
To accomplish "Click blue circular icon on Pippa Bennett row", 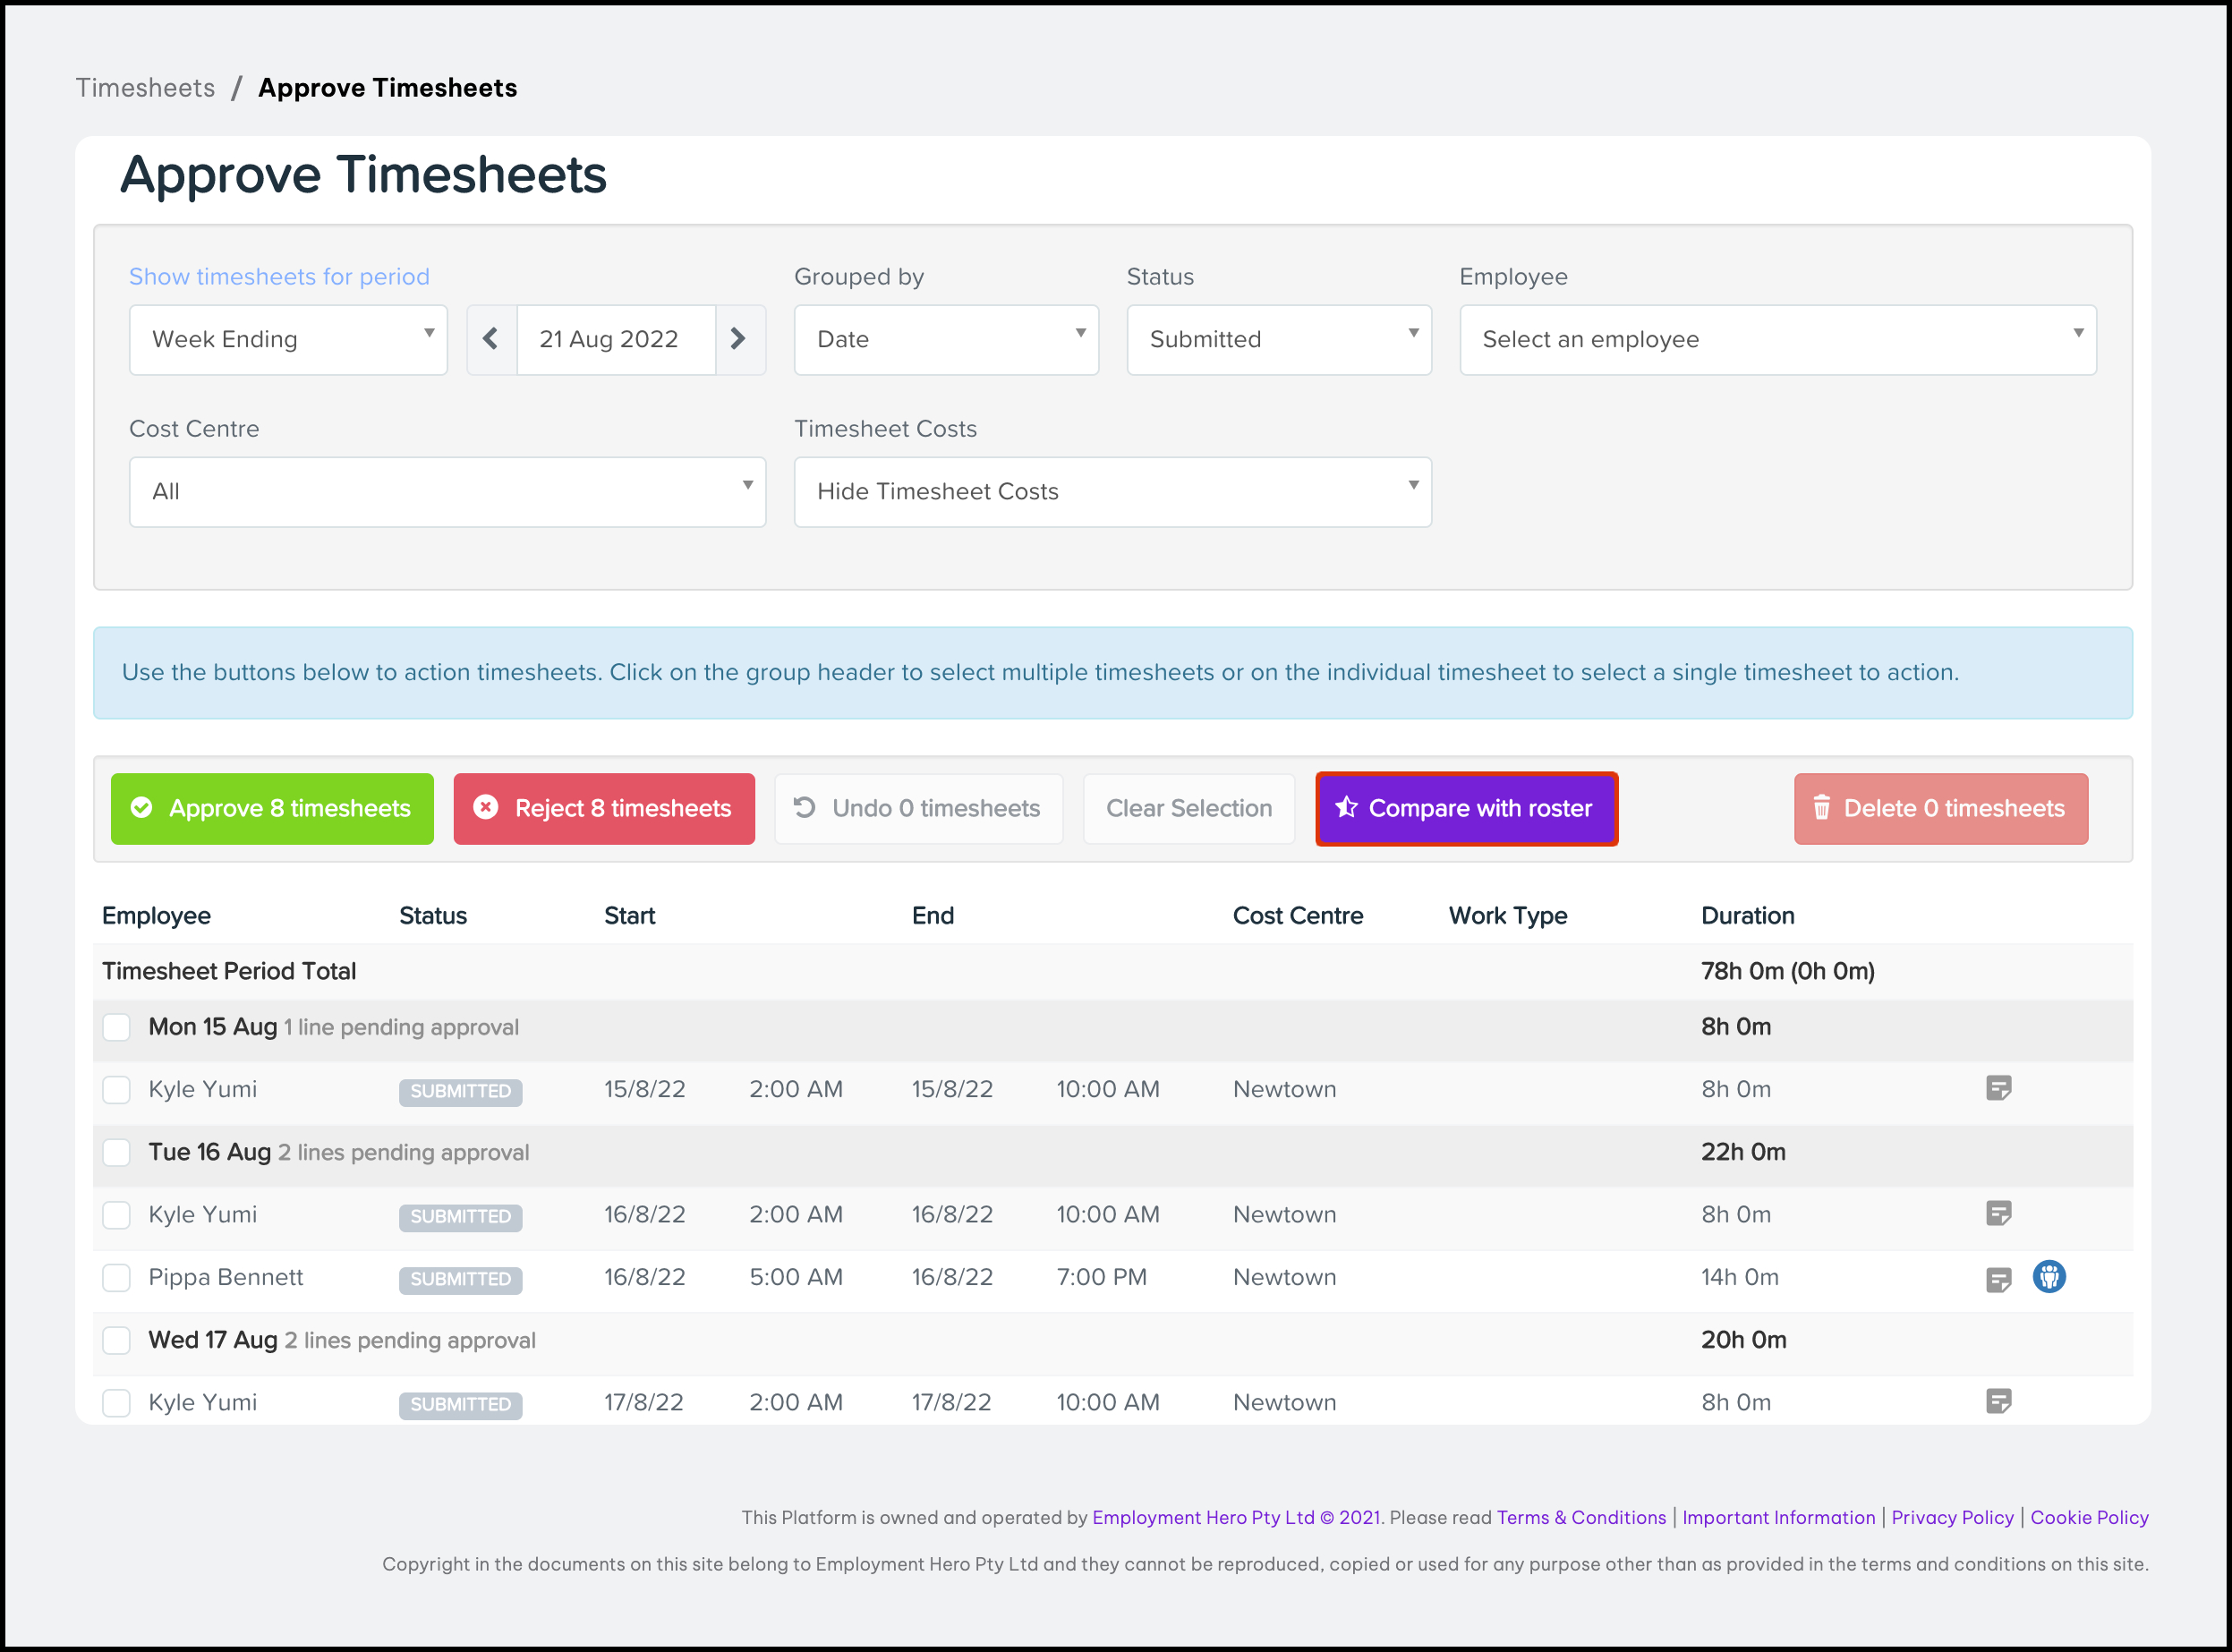I will tap(2048, 1277).
